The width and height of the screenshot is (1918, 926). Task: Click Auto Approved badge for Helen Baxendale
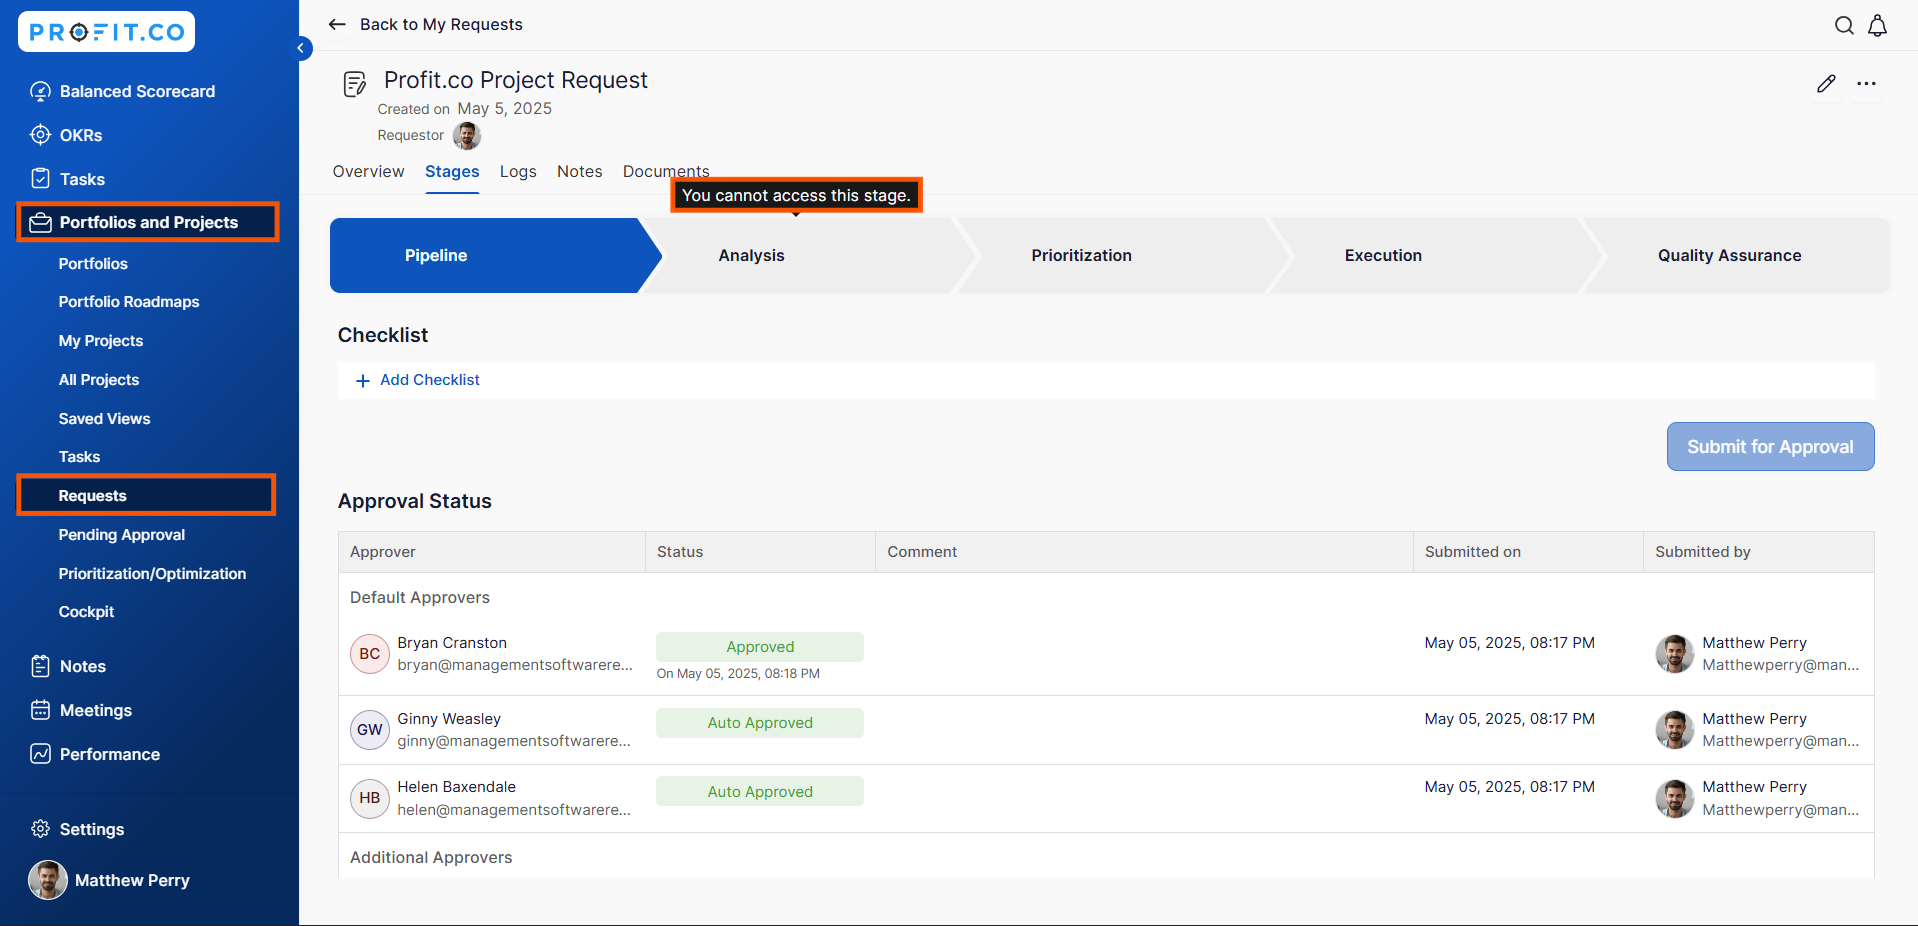tap(760, 791)
